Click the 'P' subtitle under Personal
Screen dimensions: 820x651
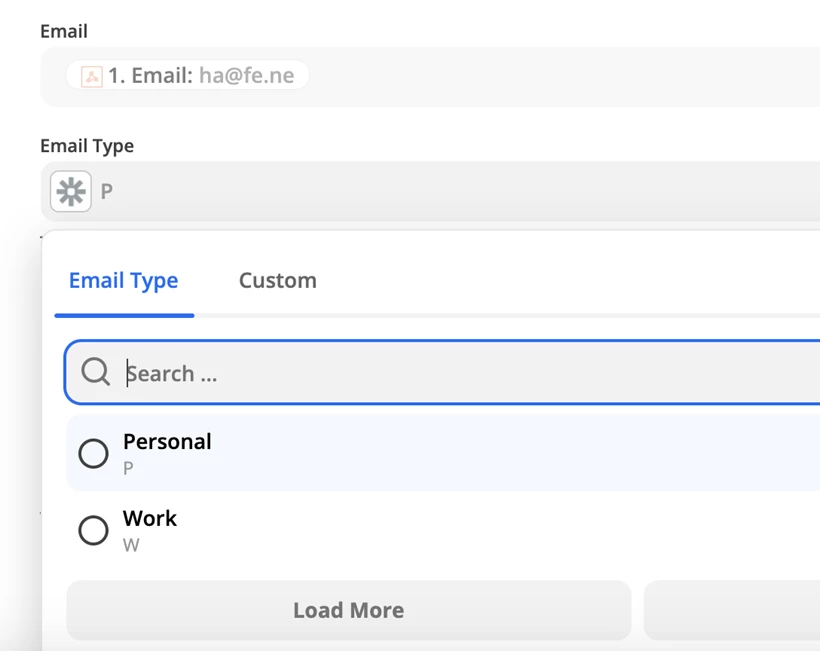(128, 468)
